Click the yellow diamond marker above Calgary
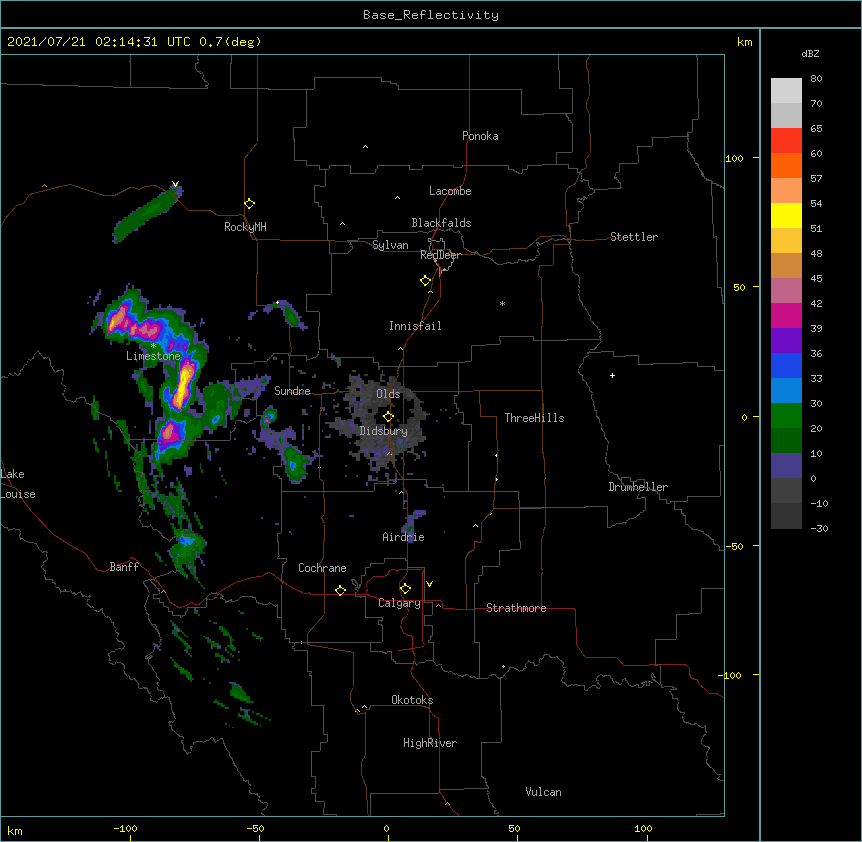Screen dimensions: 862x842 tap(405, 589)
